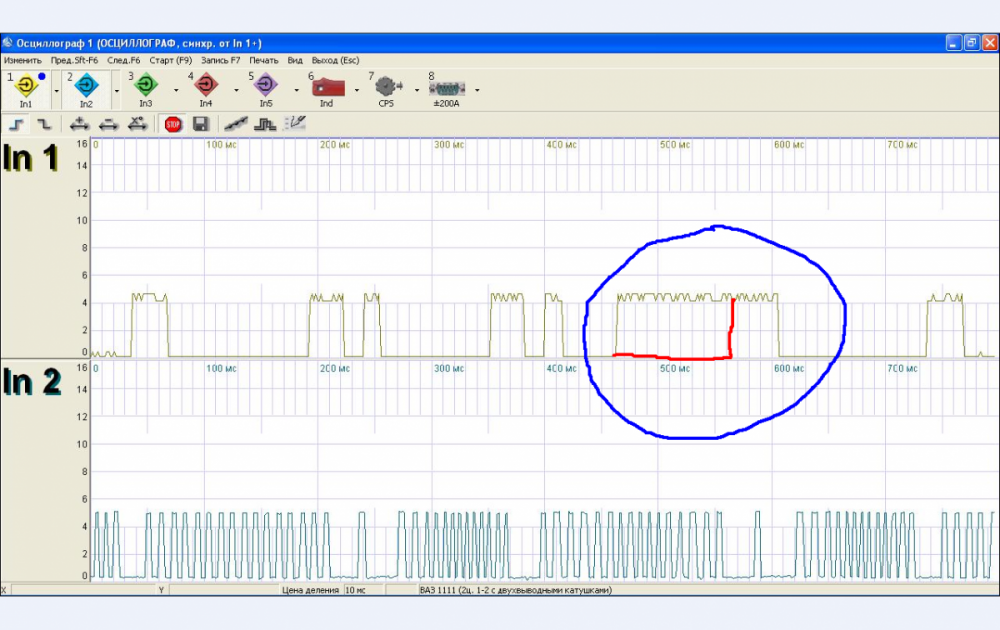
Task: Select the In4 red channel icon
Action: tap(205, 87)
